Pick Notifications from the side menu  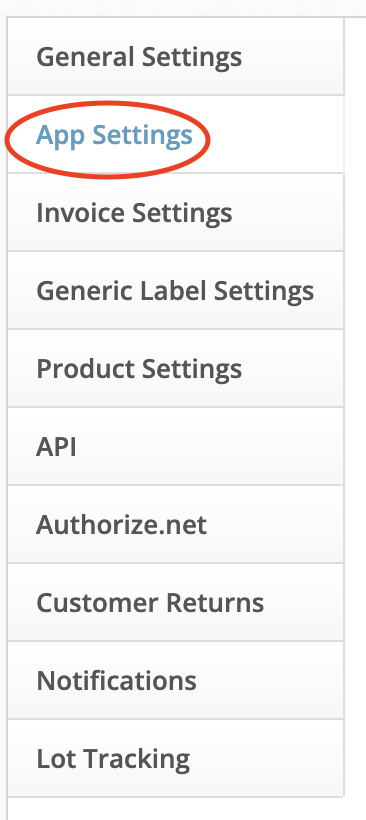(176, 680)
